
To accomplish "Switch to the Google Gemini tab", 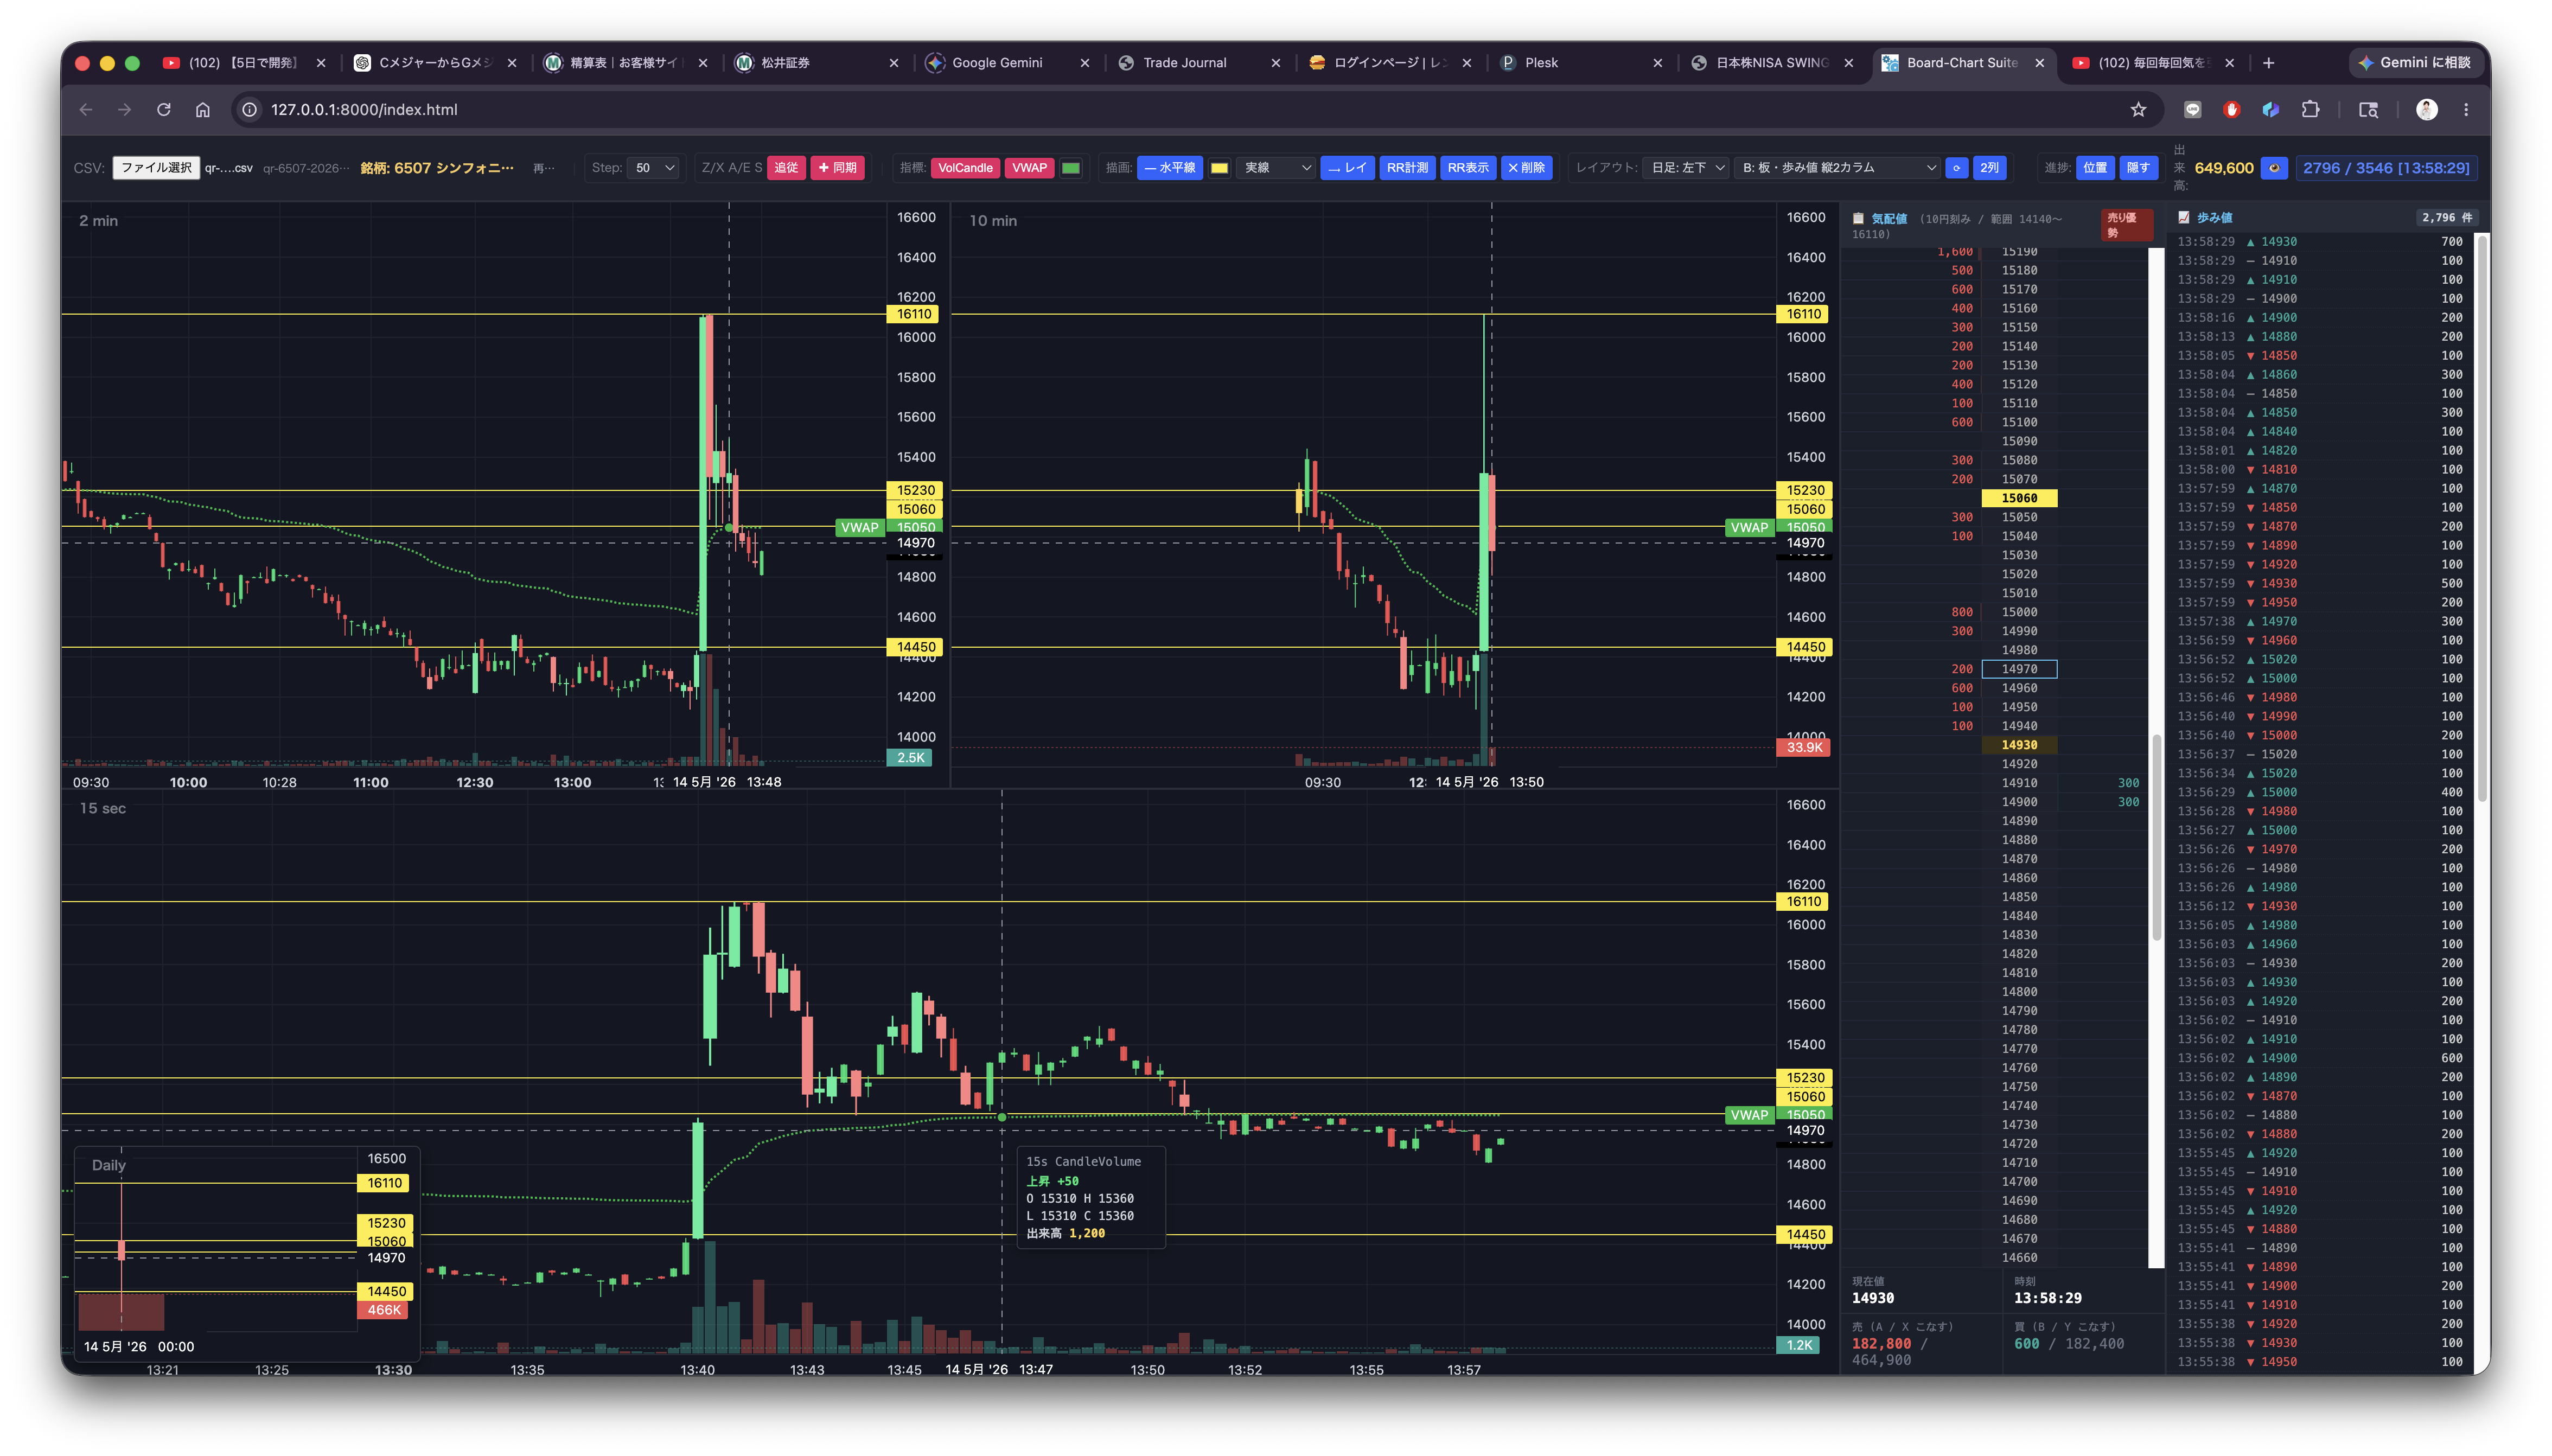I will [1007, 62].
